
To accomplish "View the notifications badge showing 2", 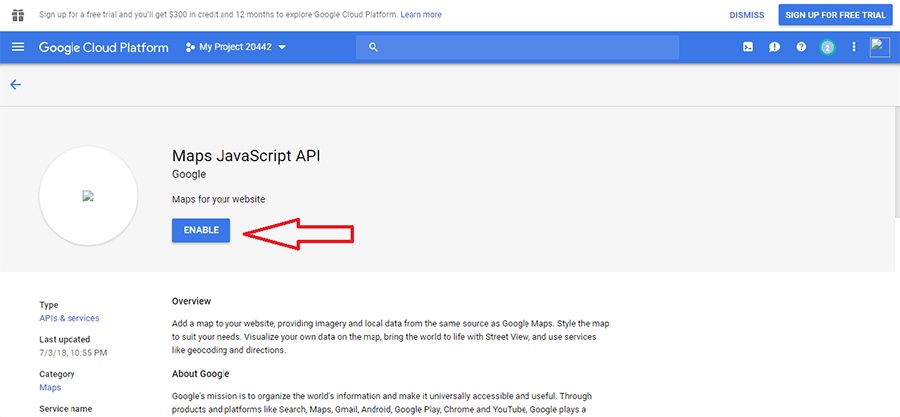I will pos(827,47).
